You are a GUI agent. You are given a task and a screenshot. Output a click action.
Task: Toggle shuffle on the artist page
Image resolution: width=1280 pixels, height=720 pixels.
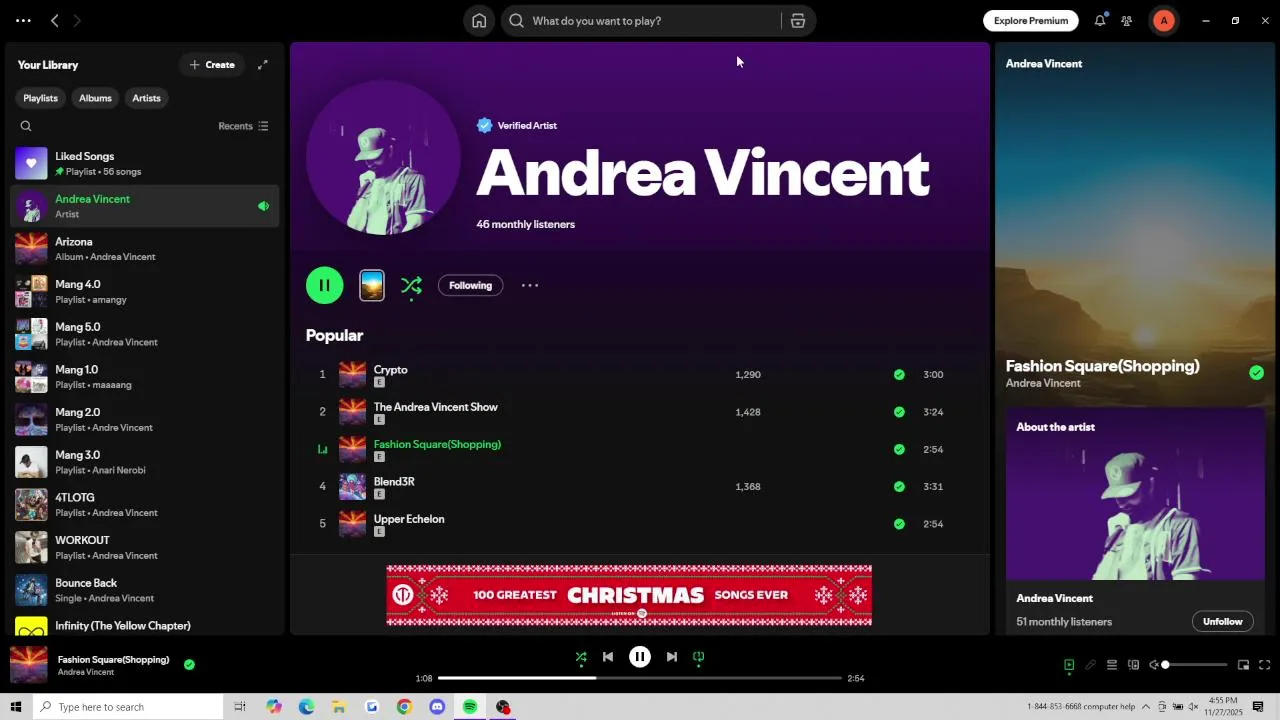coord(411,286)
